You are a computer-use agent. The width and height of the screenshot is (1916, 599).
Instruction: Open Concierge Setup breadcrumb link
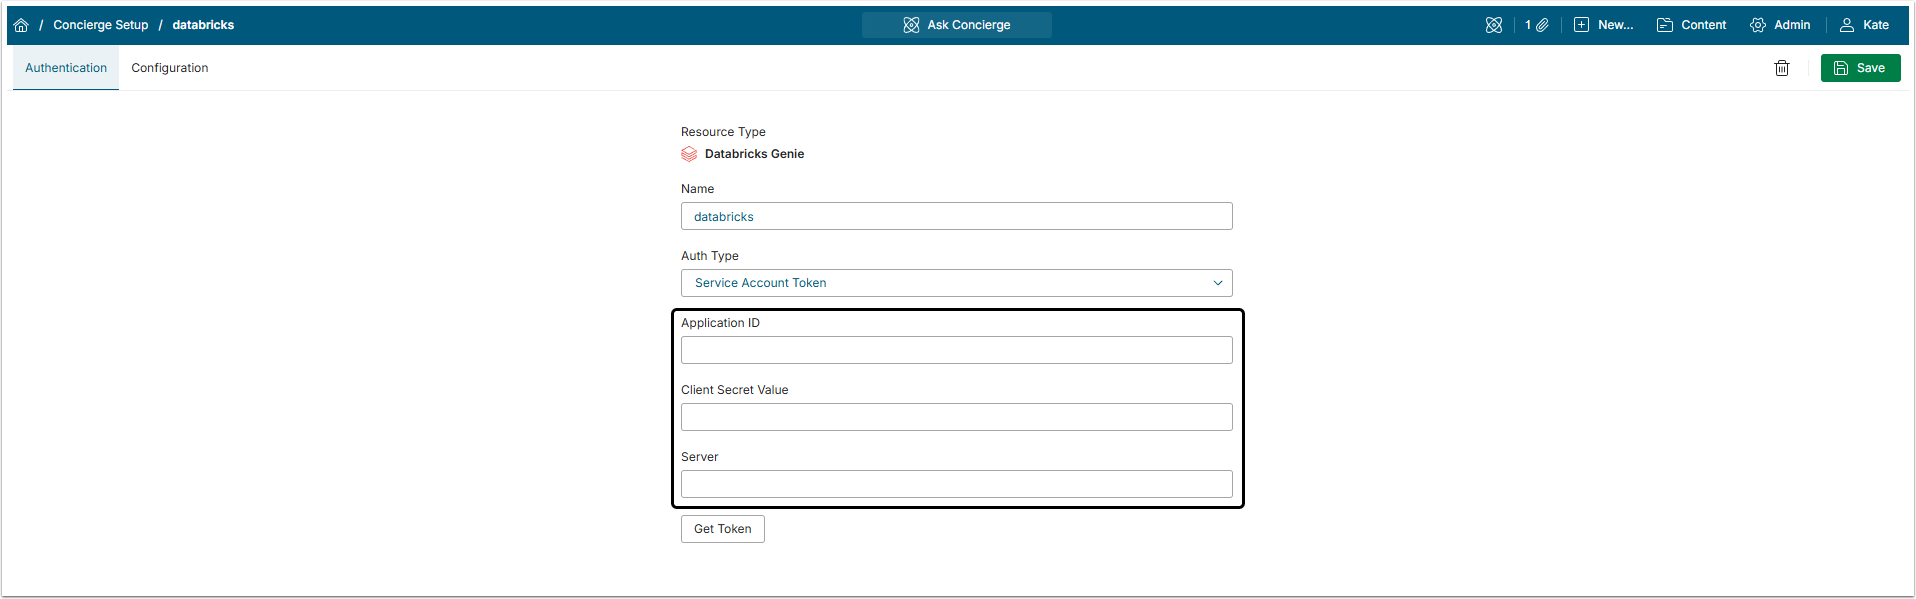(101, 25)
